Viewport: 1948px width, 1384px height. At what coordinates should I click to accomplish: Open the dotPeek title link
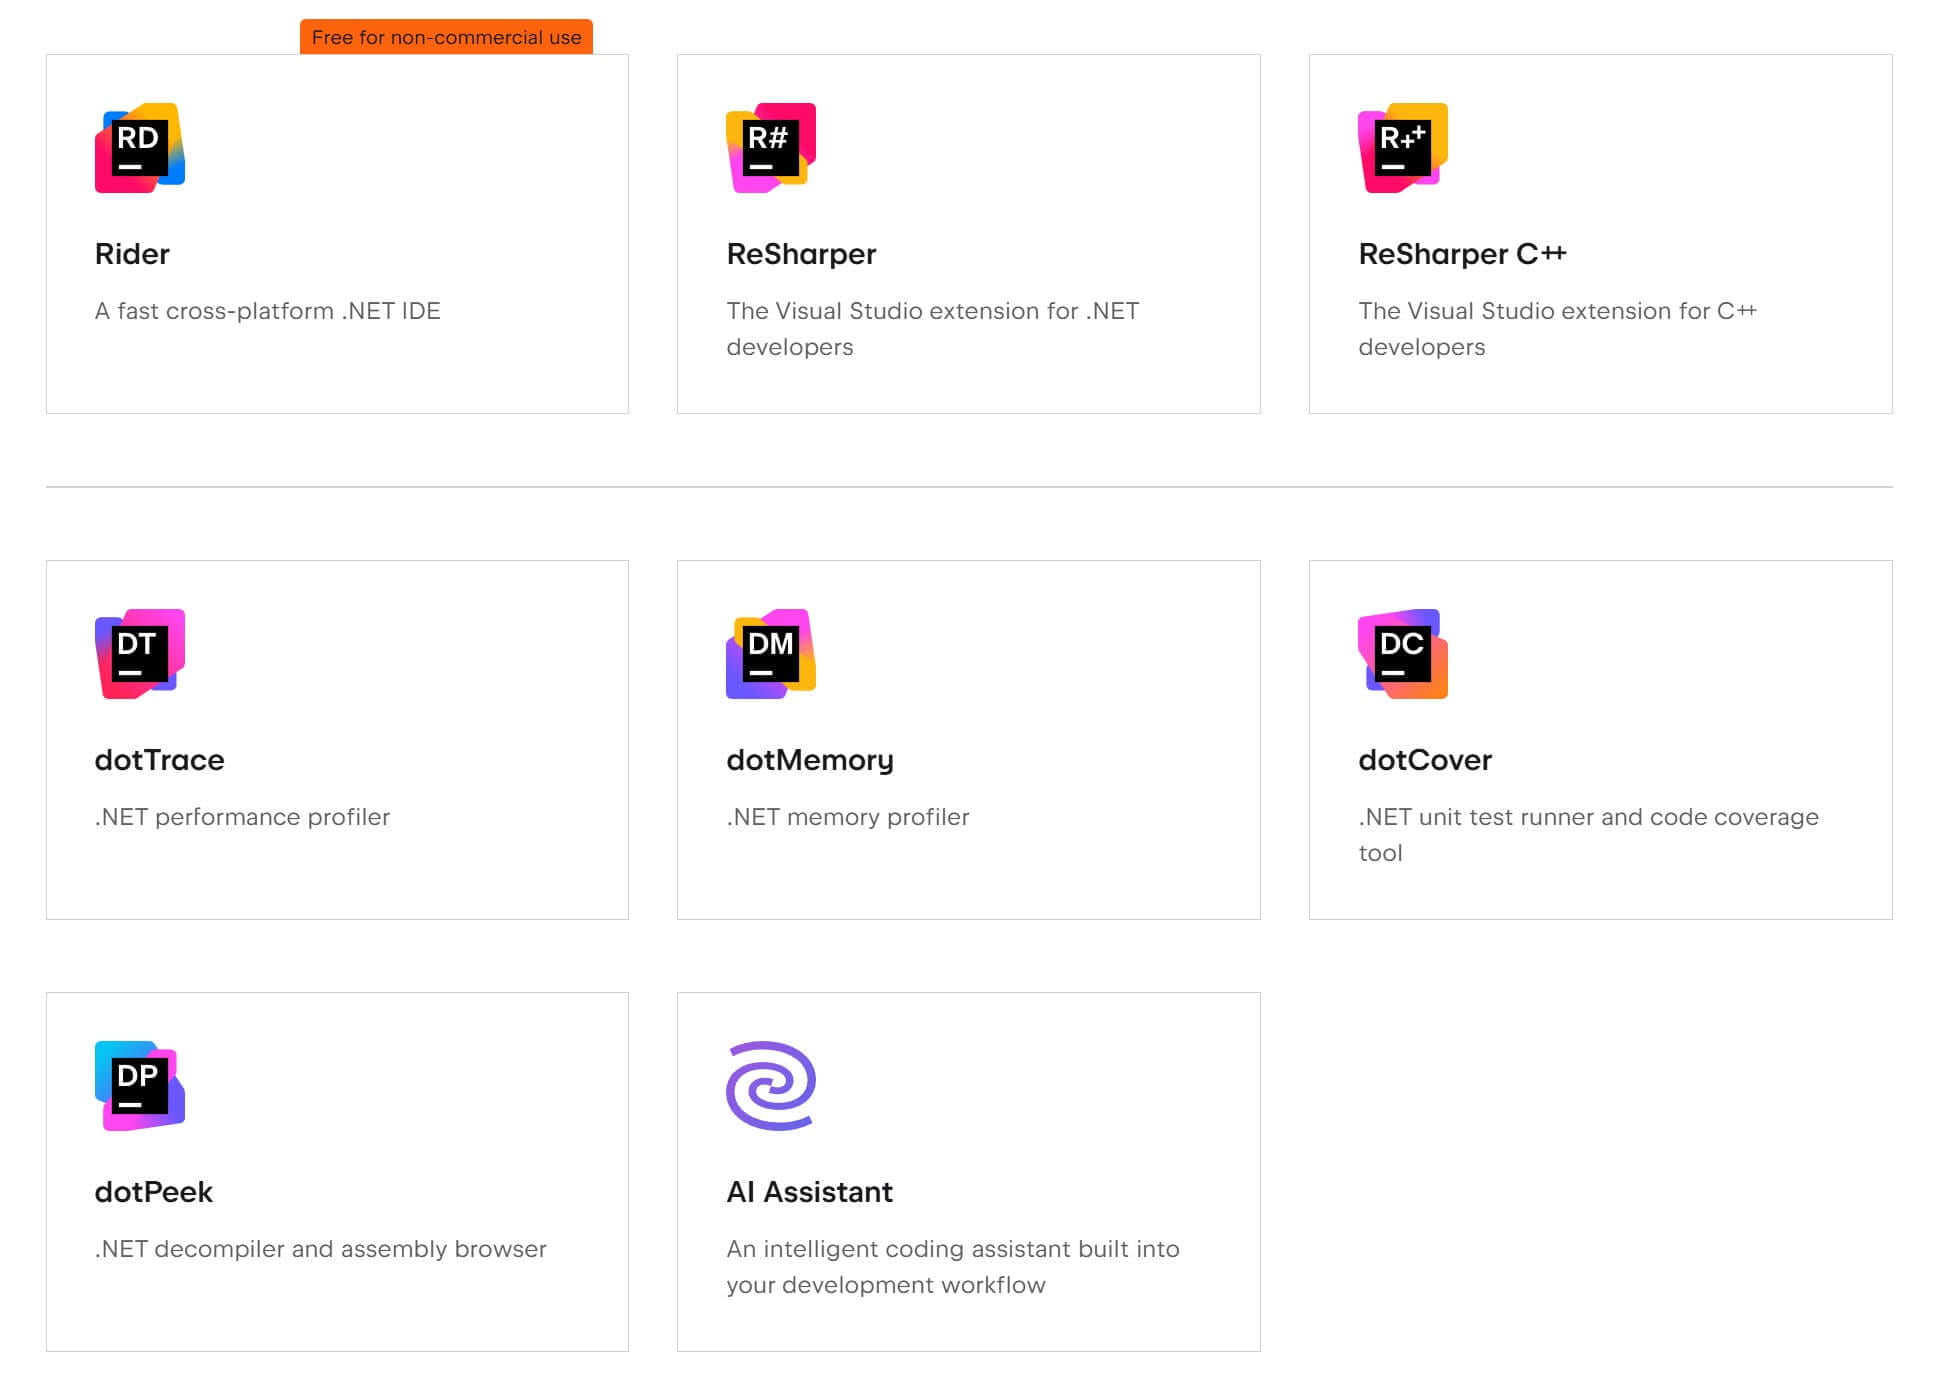154,1192
